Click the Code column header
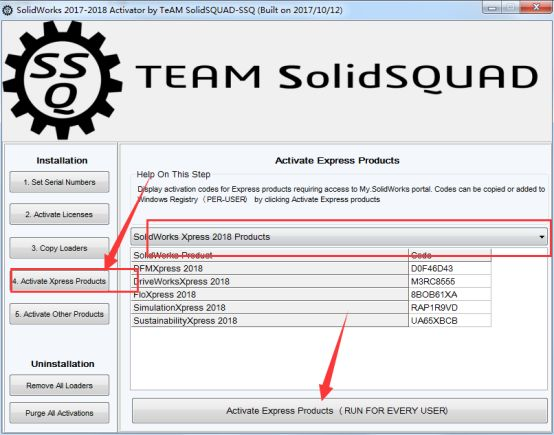Screen dimensions: 554x435 [450, 255]
